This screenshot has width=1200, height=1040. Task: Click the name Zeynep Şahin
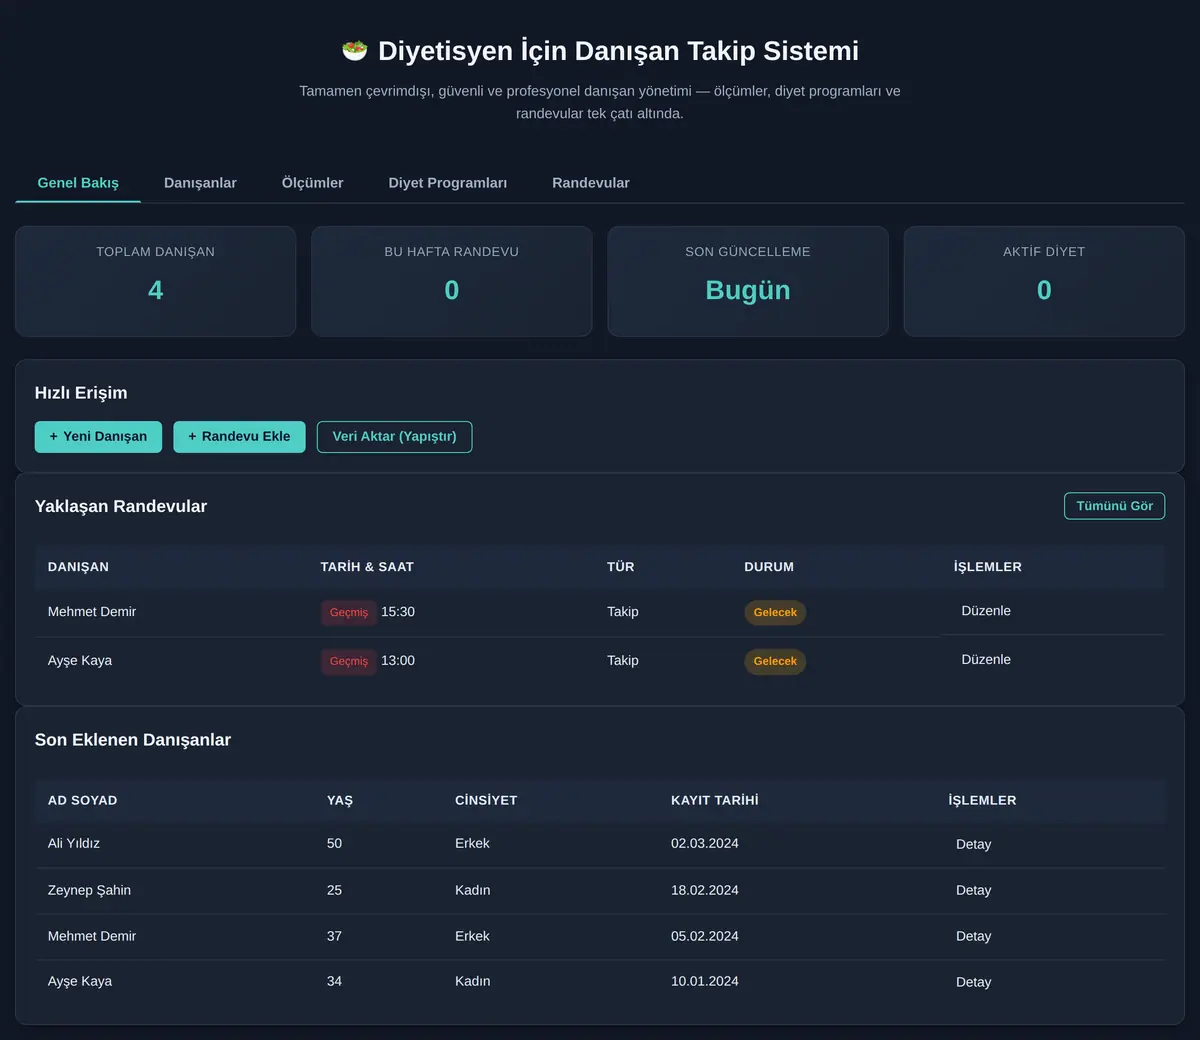[x=89, y=890]
